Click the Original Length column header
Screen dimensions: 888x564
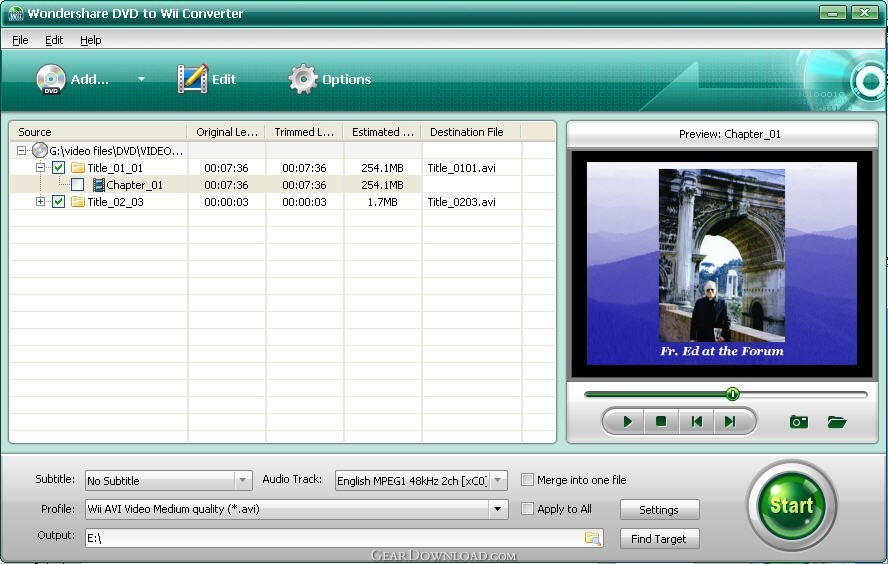227,132
